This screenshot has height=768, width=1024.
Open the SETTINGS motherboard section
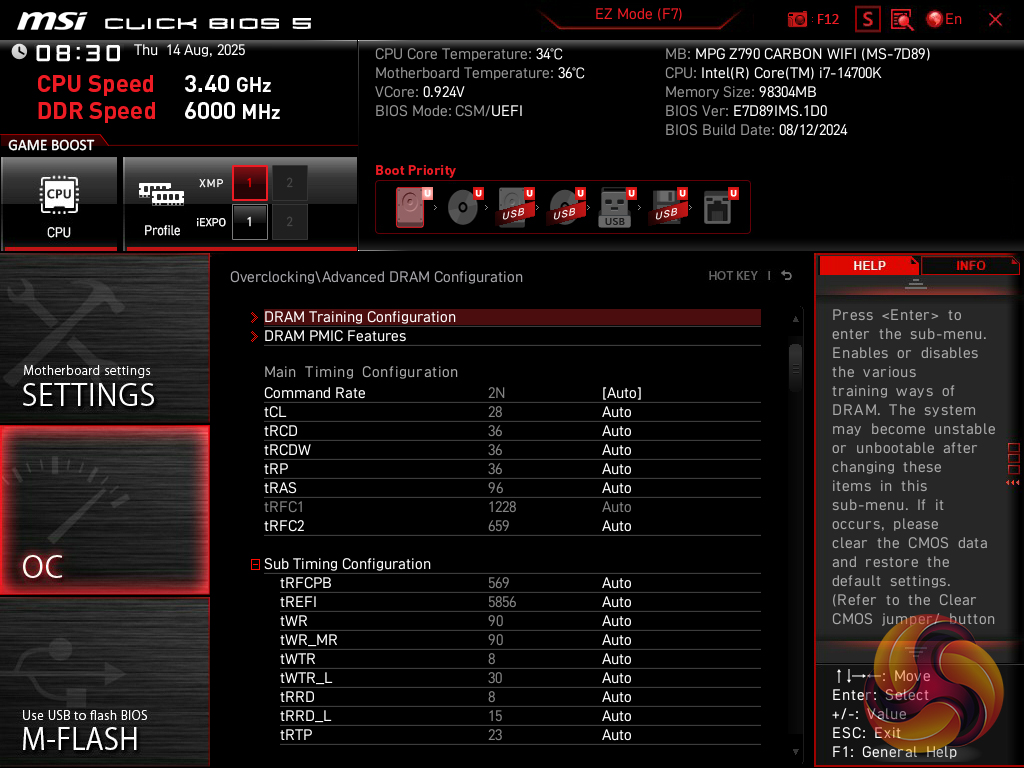tap(104, 338)
